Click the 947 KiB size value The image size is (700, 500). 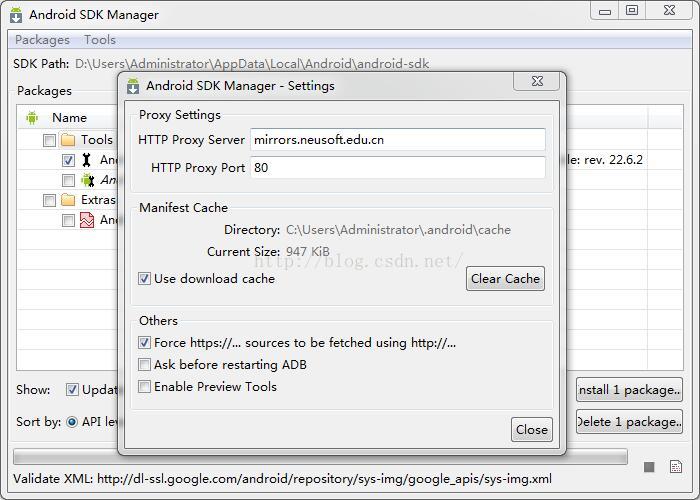(308, 252)
